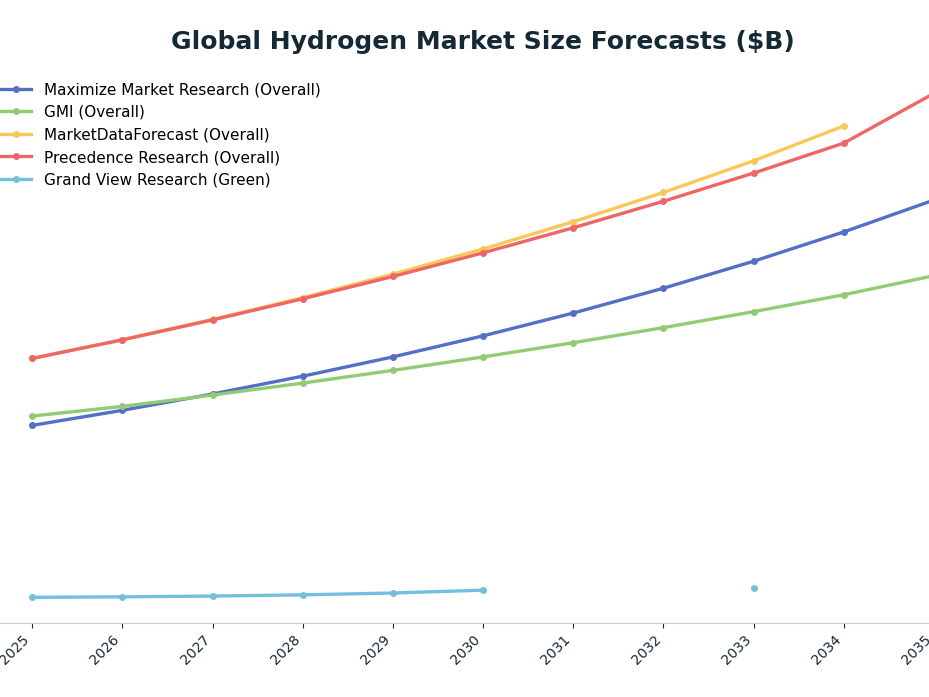Click the dark blue Maximize 2025 start point

33,426
